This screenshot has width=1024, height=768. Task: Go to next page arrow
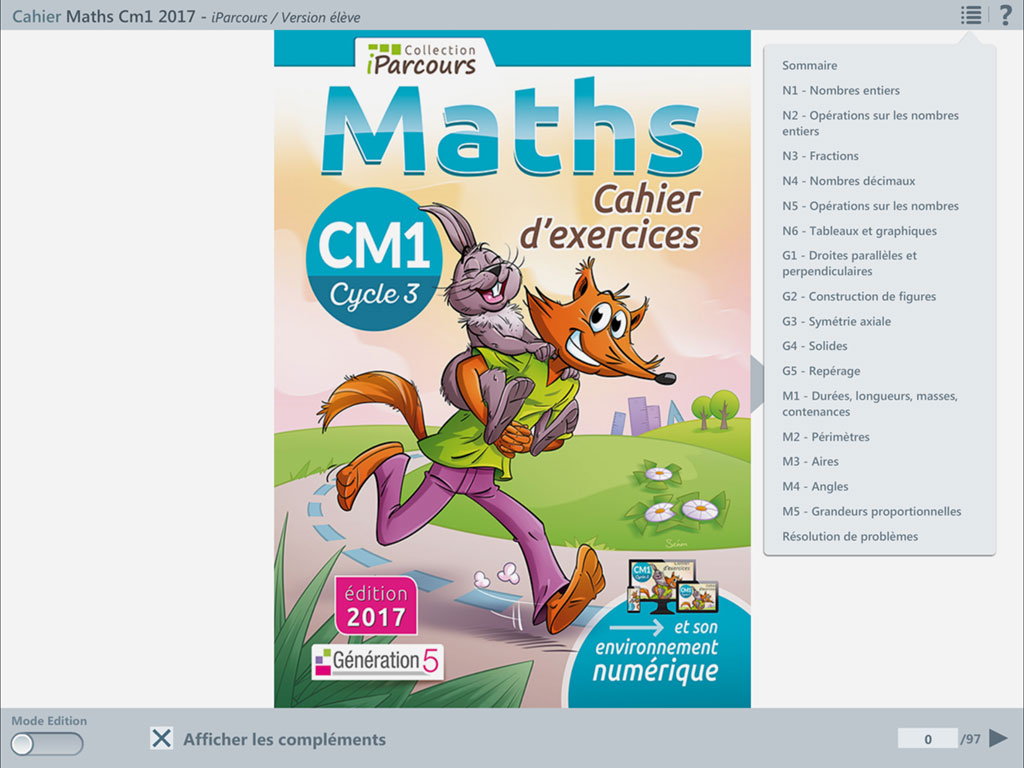click(x=999, y=738)
